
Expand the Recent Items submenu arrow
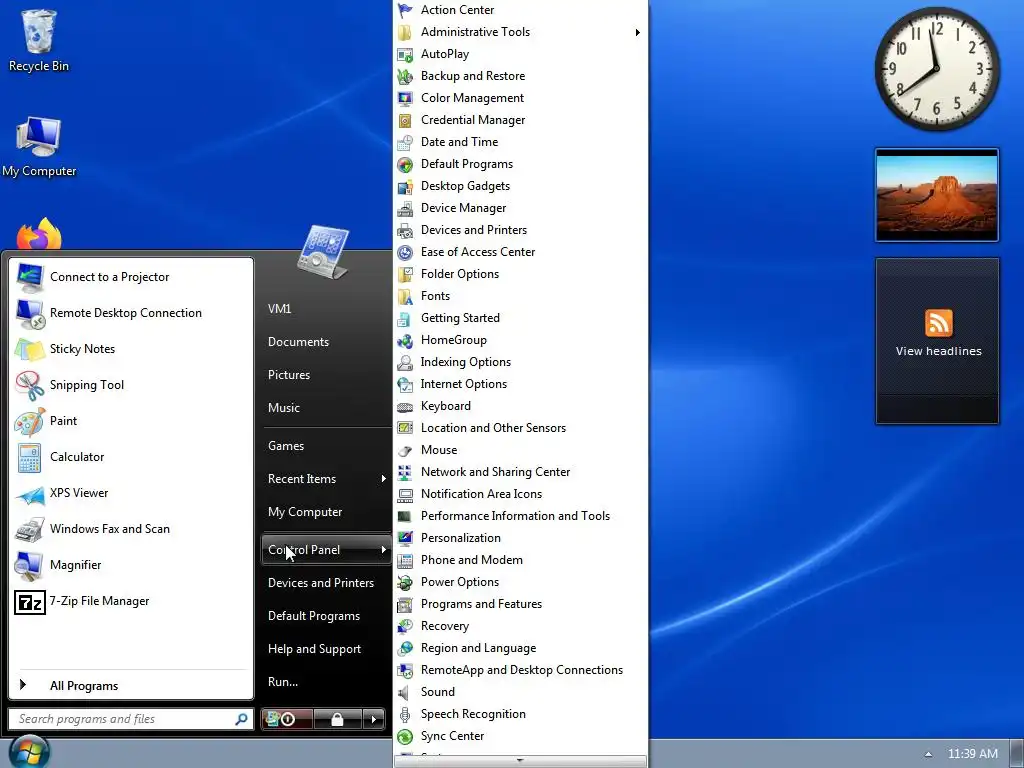point(383,479)
